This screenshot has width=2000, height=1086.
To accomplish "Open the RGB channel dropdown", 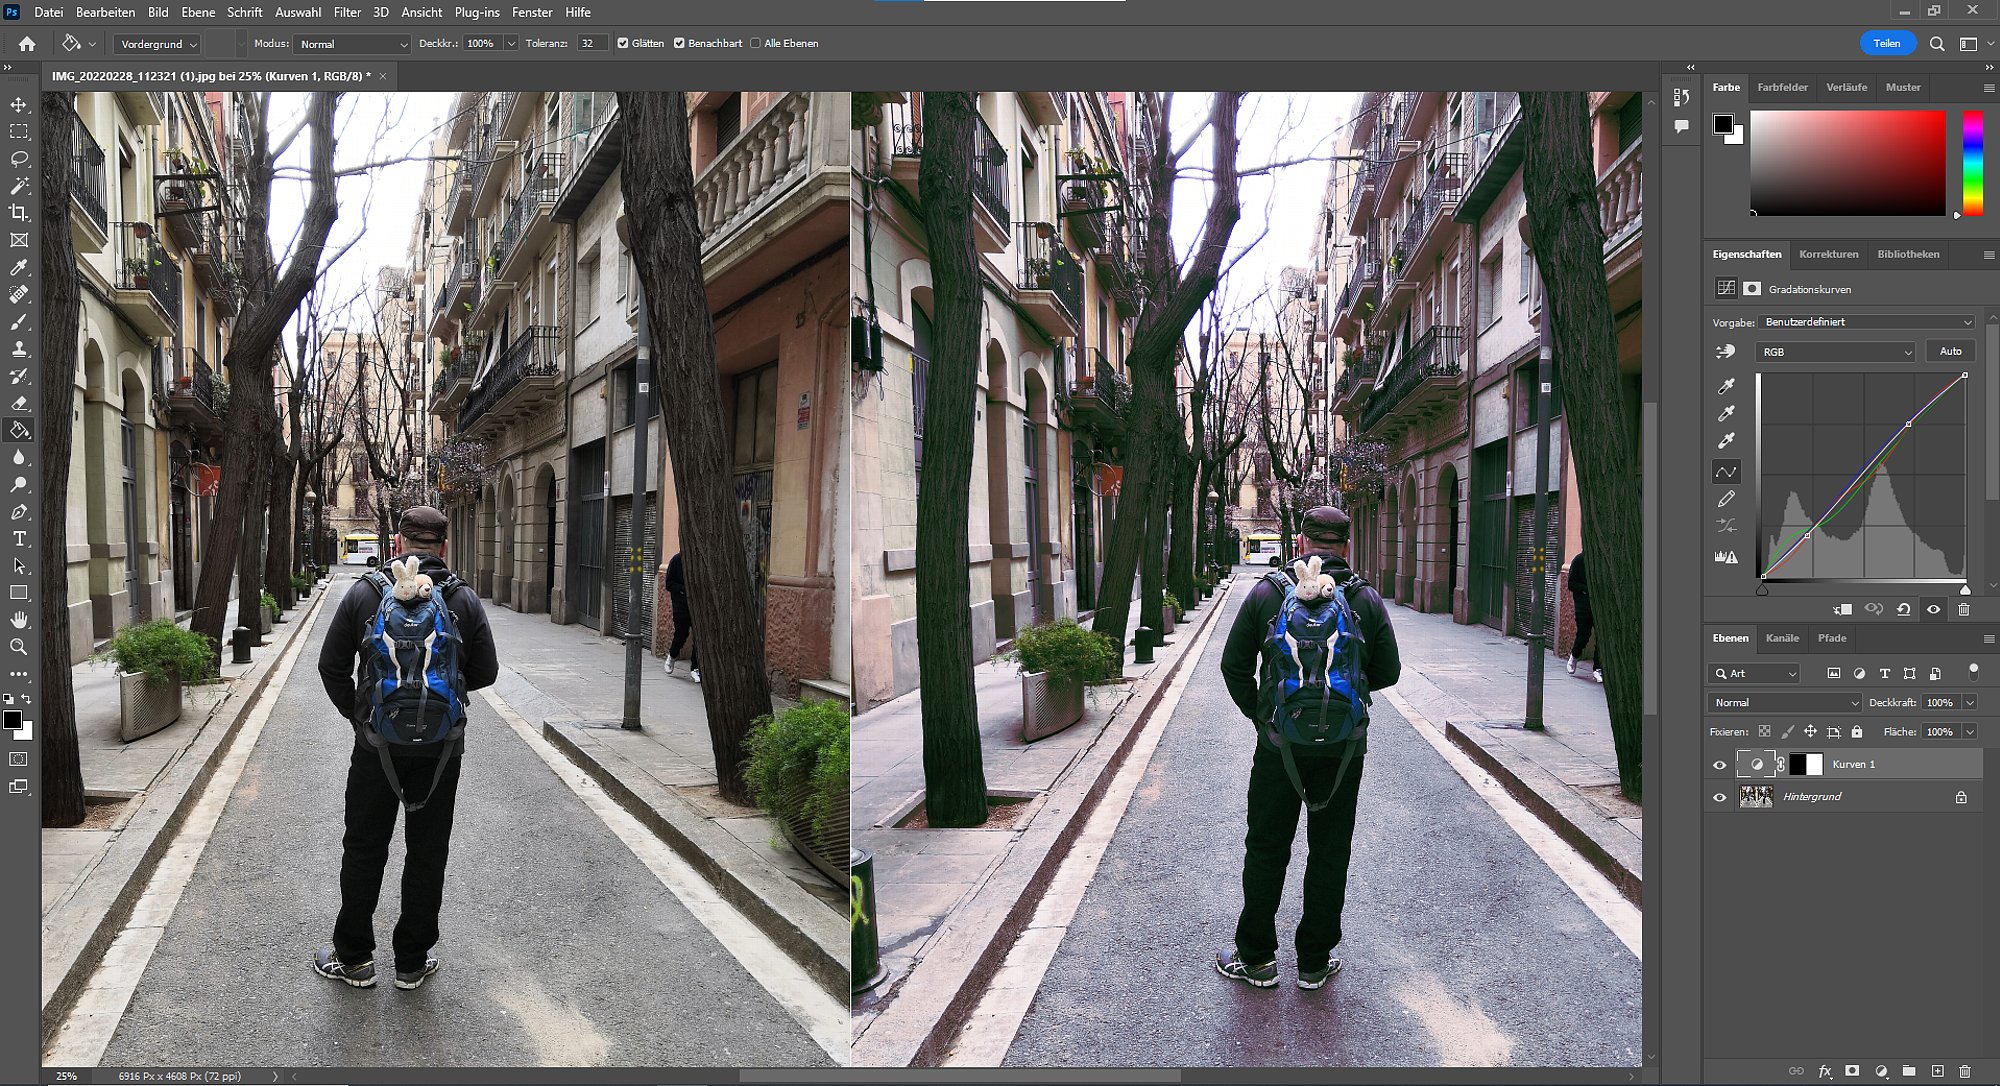I will (1835, 352).
